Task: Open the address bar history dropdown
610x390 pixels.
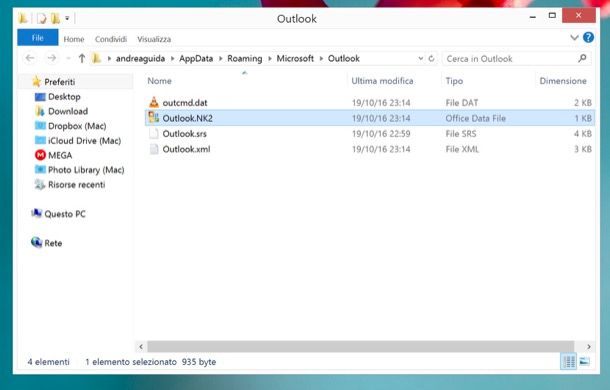Action: click(x=421, y=58)
